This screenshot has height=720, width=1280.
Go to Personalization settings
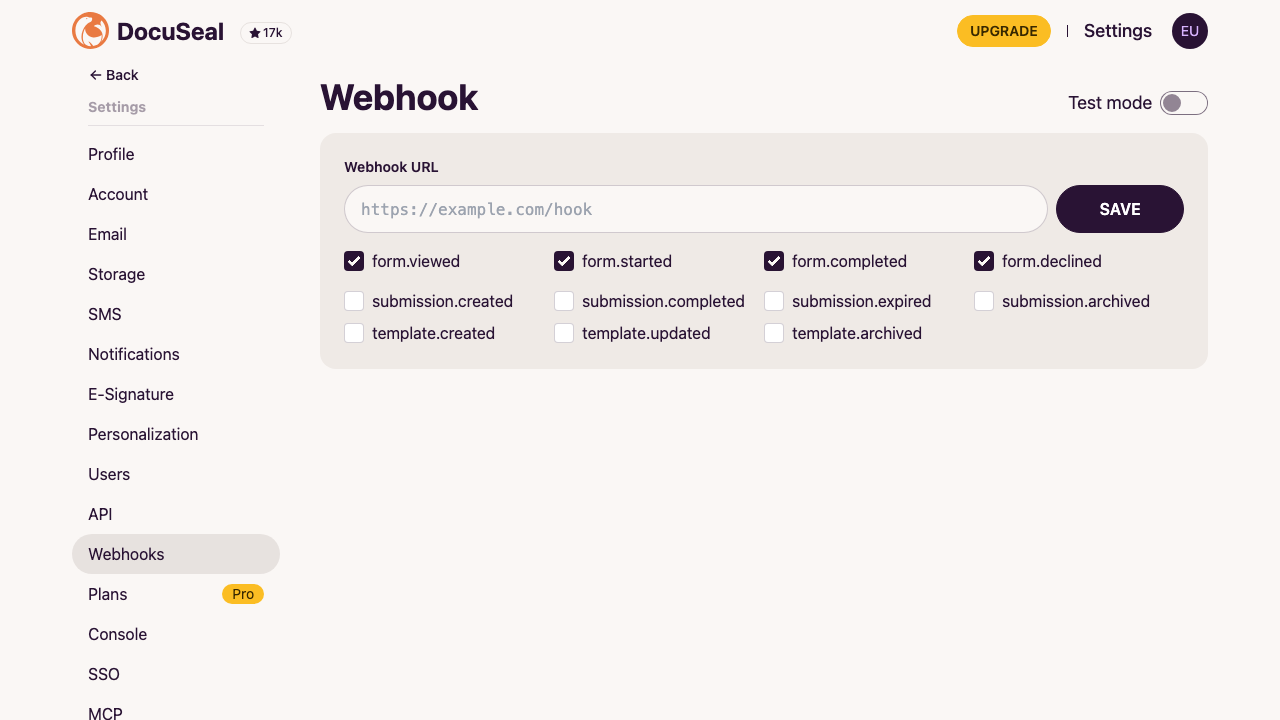click(x=176, y=434)
